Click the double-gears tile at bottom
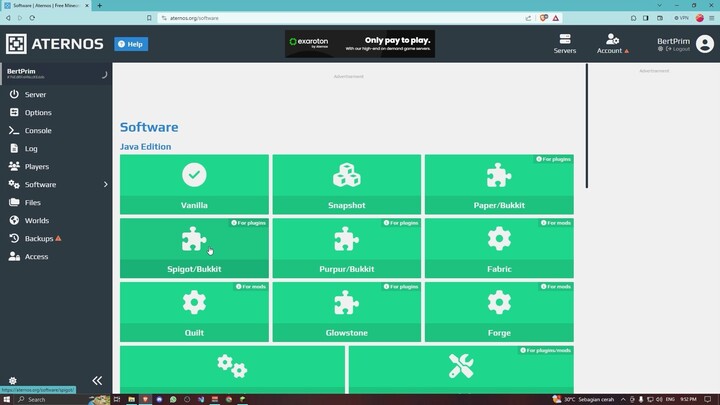The width and height of the screenshot is (720, 405). coord(232,370)
